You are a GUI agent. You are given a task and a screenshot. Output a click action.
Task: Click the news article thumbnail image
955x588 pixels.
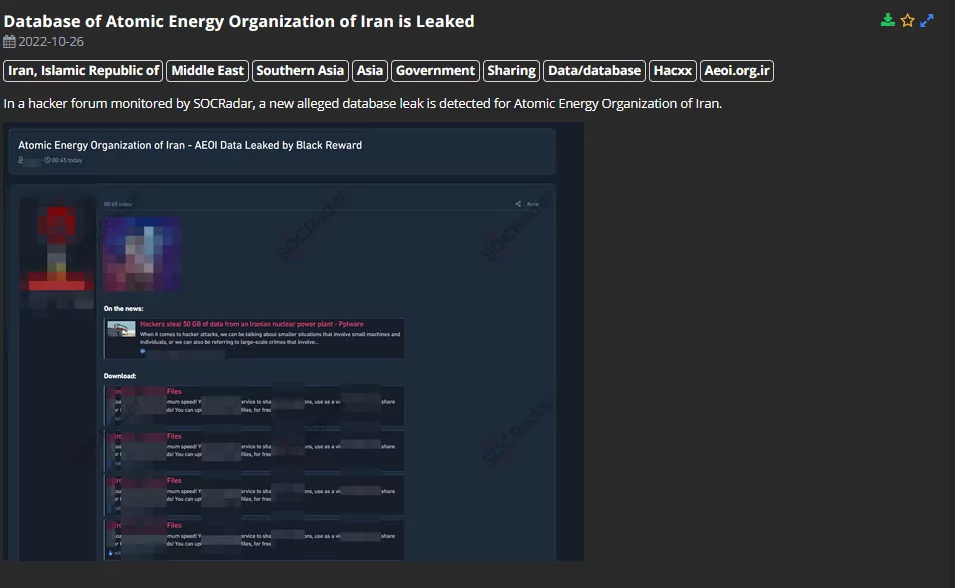[x=121, y=329]
